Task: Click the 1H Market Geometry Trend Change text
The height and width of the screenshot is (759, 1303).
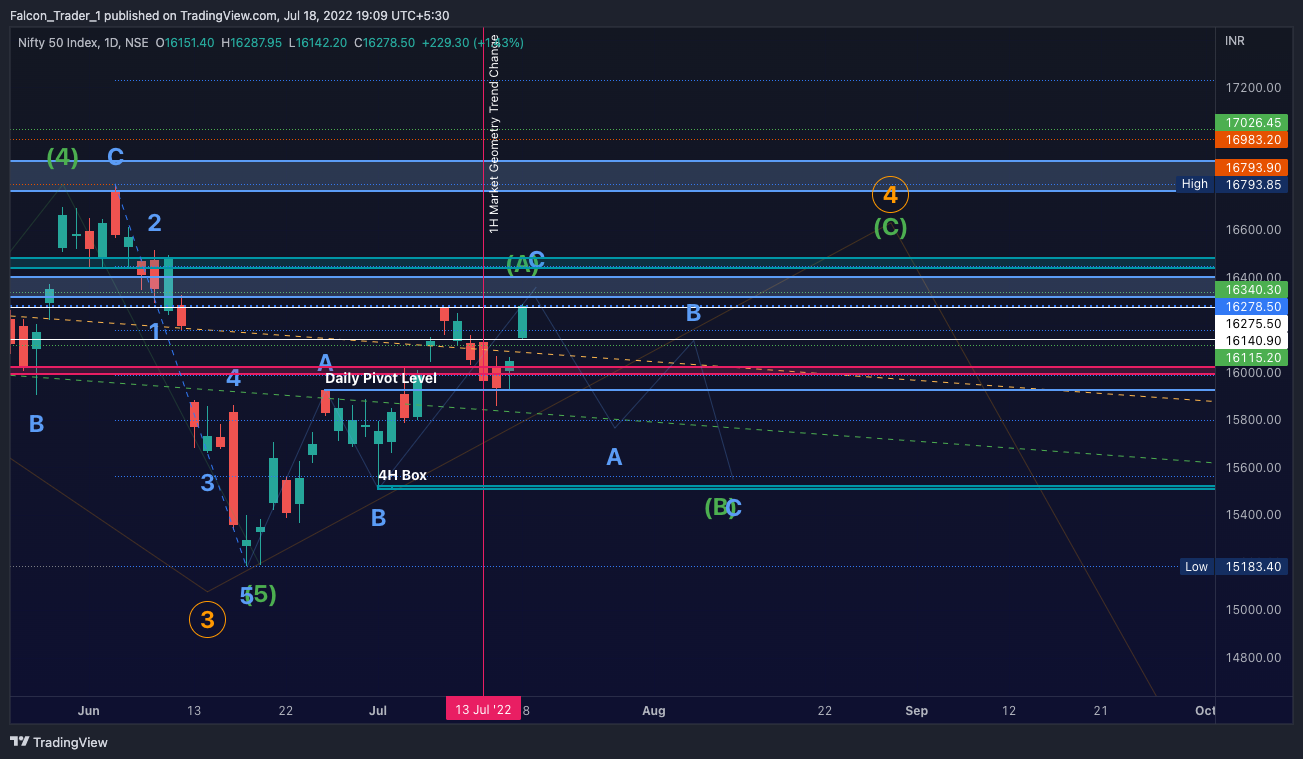Action: 494,134
